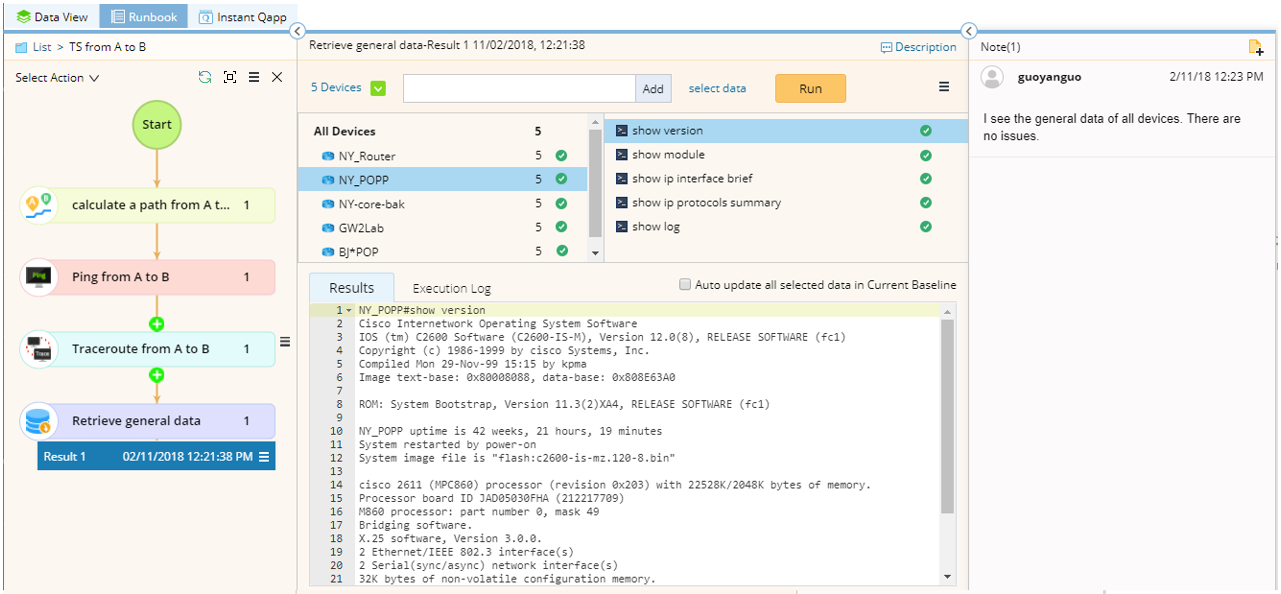Enable Auto update all selected data checkbox
Screen dimensions: 1281x594
point(685,285)
